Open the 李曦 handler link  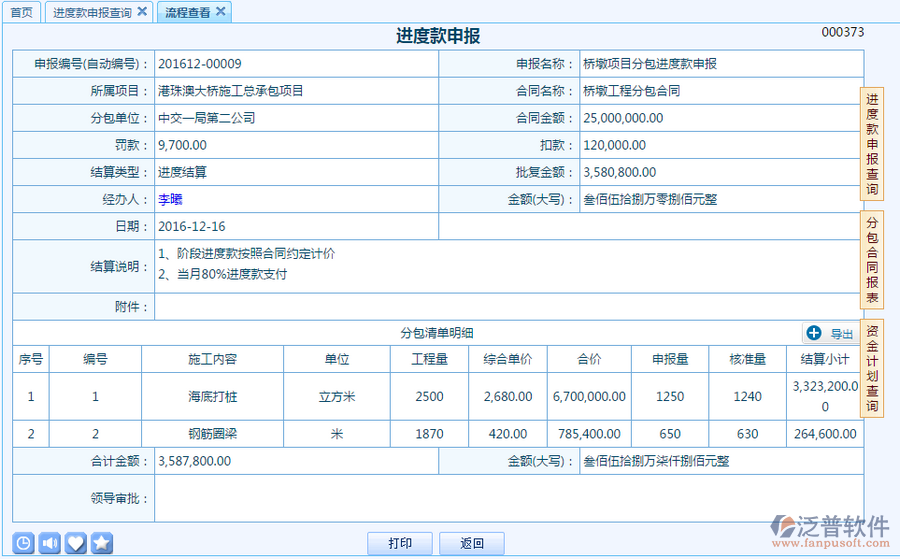pyautogui.click(x=170, y=199)
